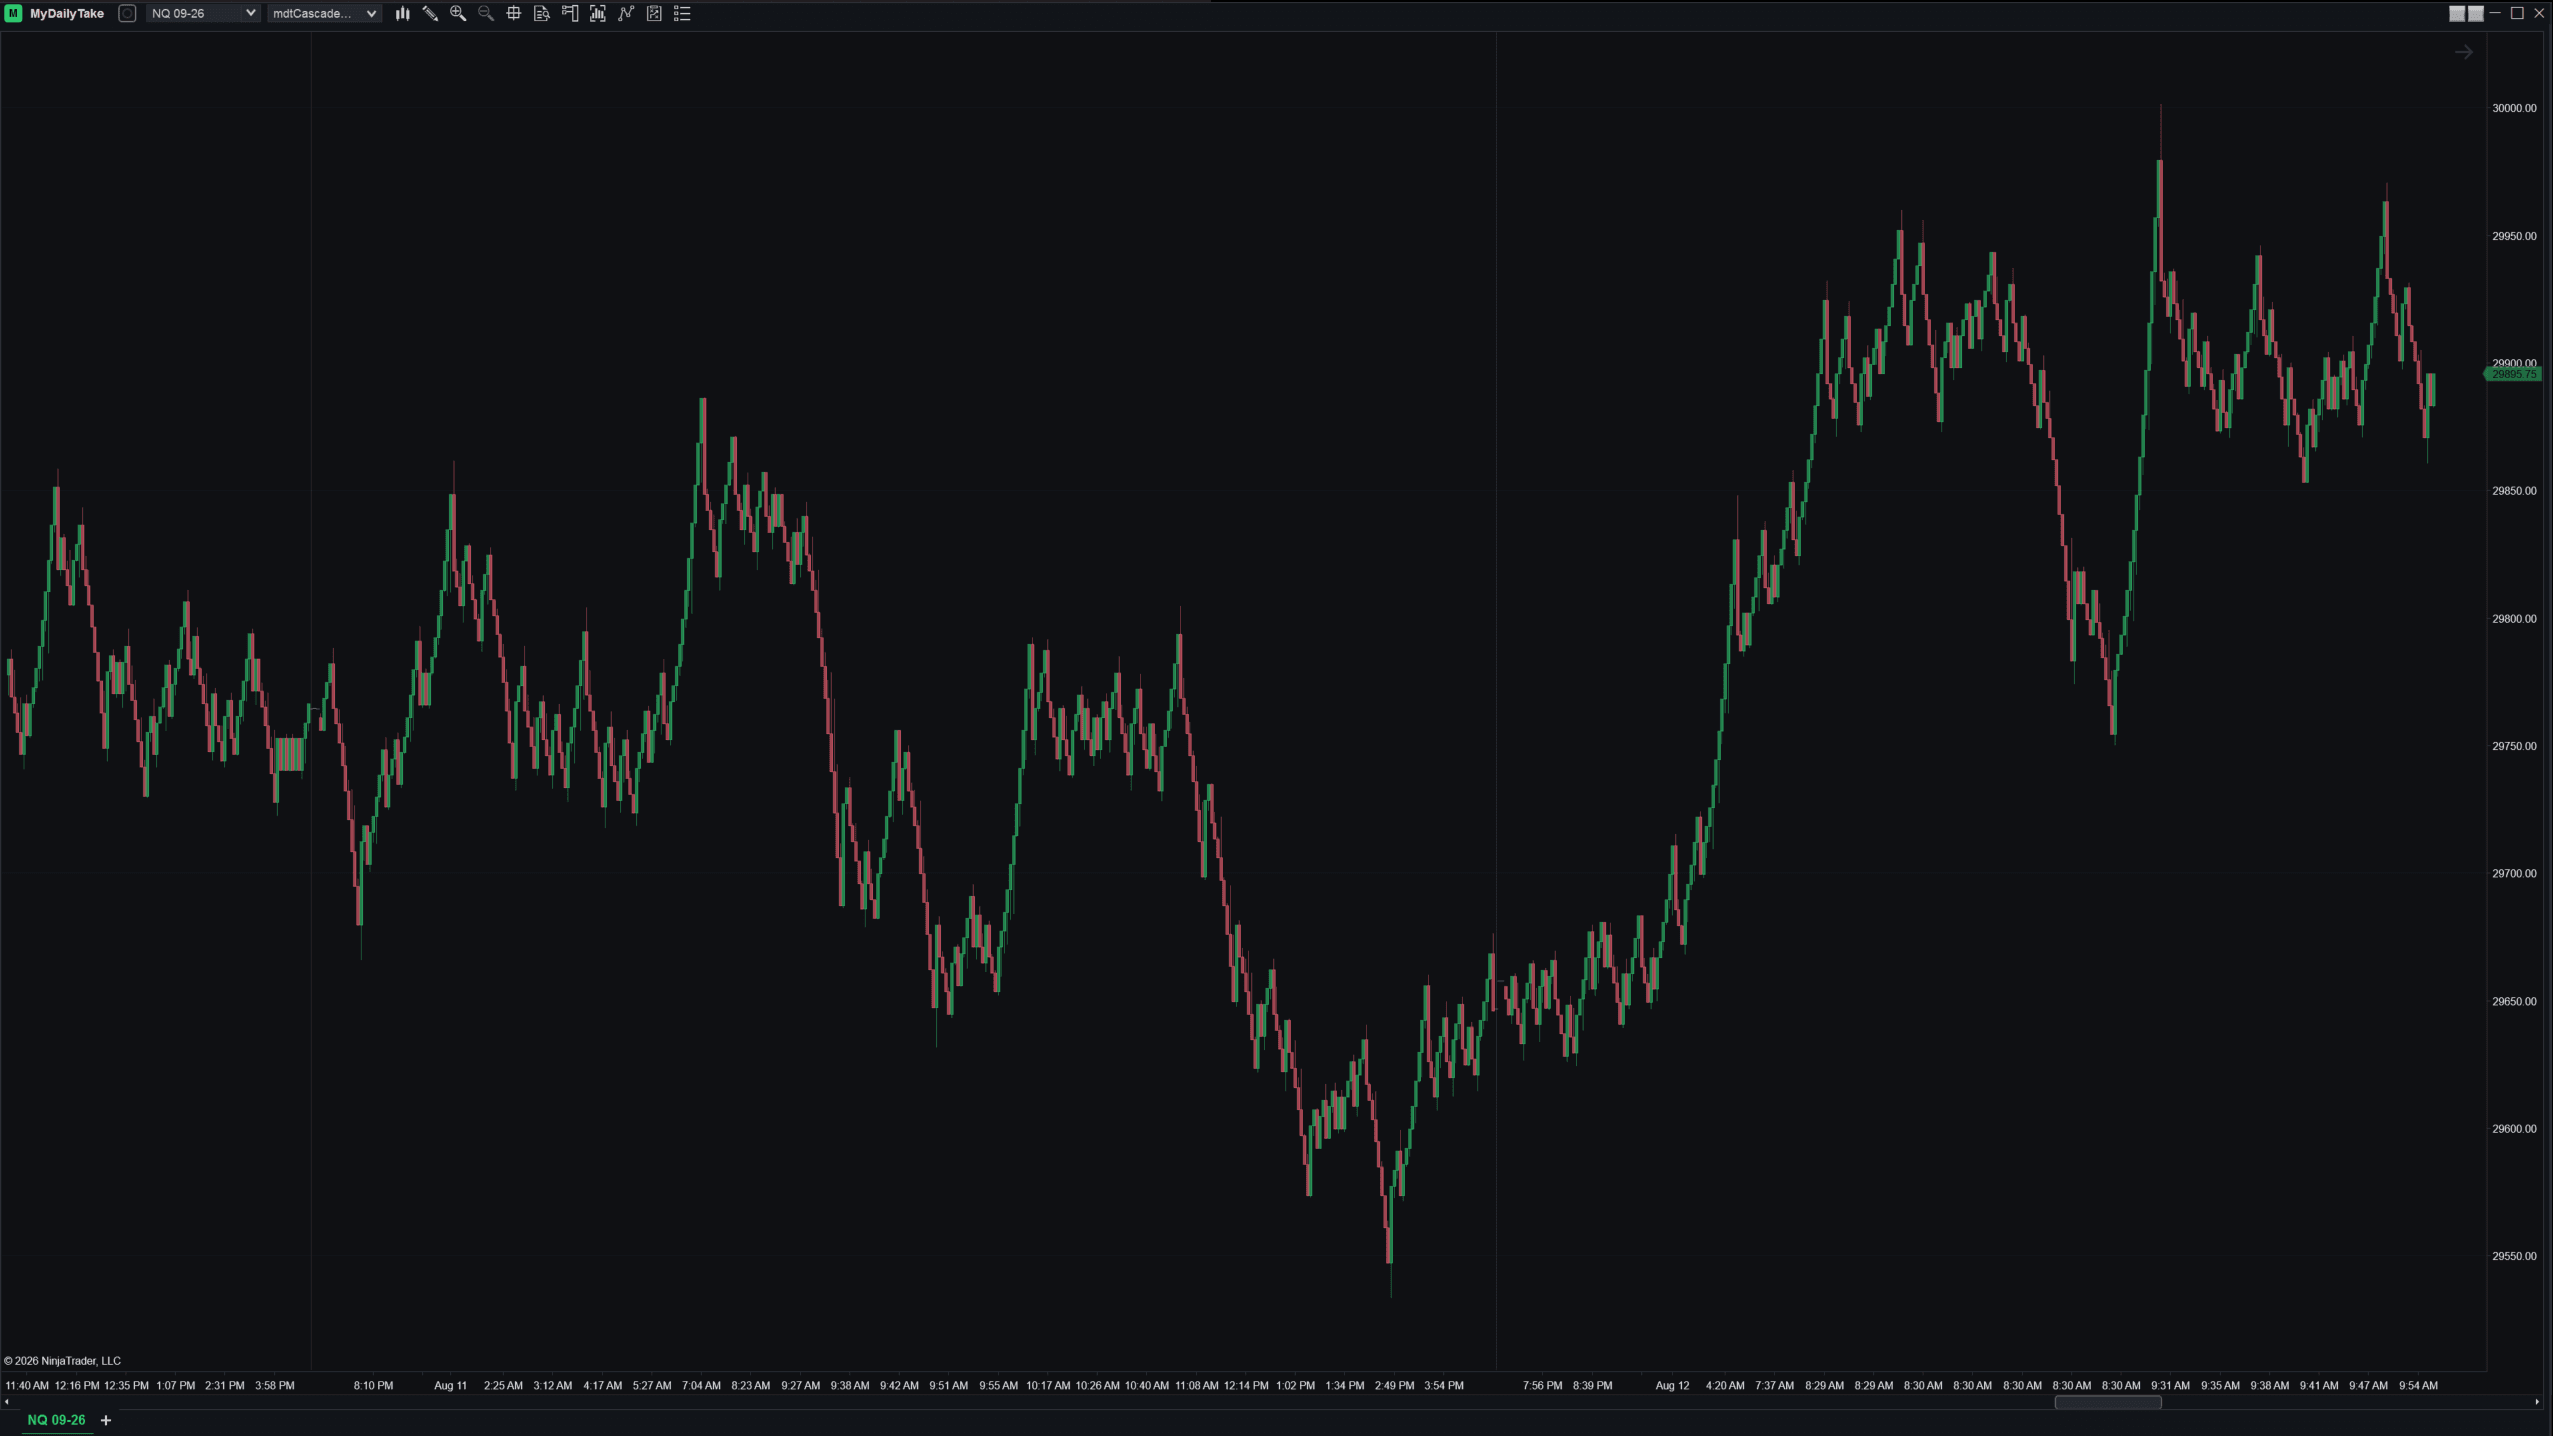Image resolution: width=2553 pixels, height=1436 pixels.
Task: Click the second gray square top-right
Action: (x=2476, y=13)
